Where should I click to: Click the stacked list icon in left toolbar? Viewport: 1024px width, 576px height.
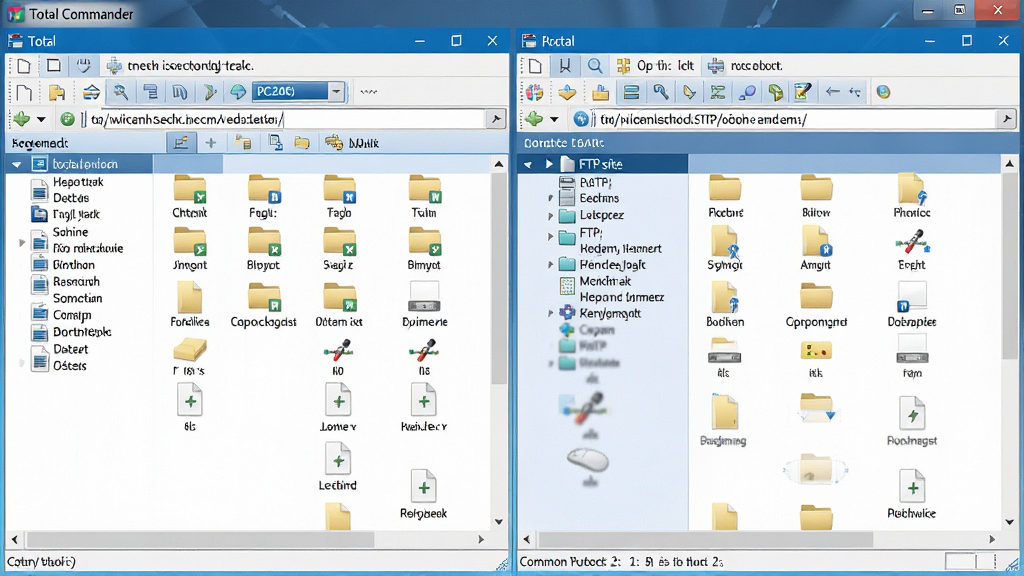coord(151,92)
